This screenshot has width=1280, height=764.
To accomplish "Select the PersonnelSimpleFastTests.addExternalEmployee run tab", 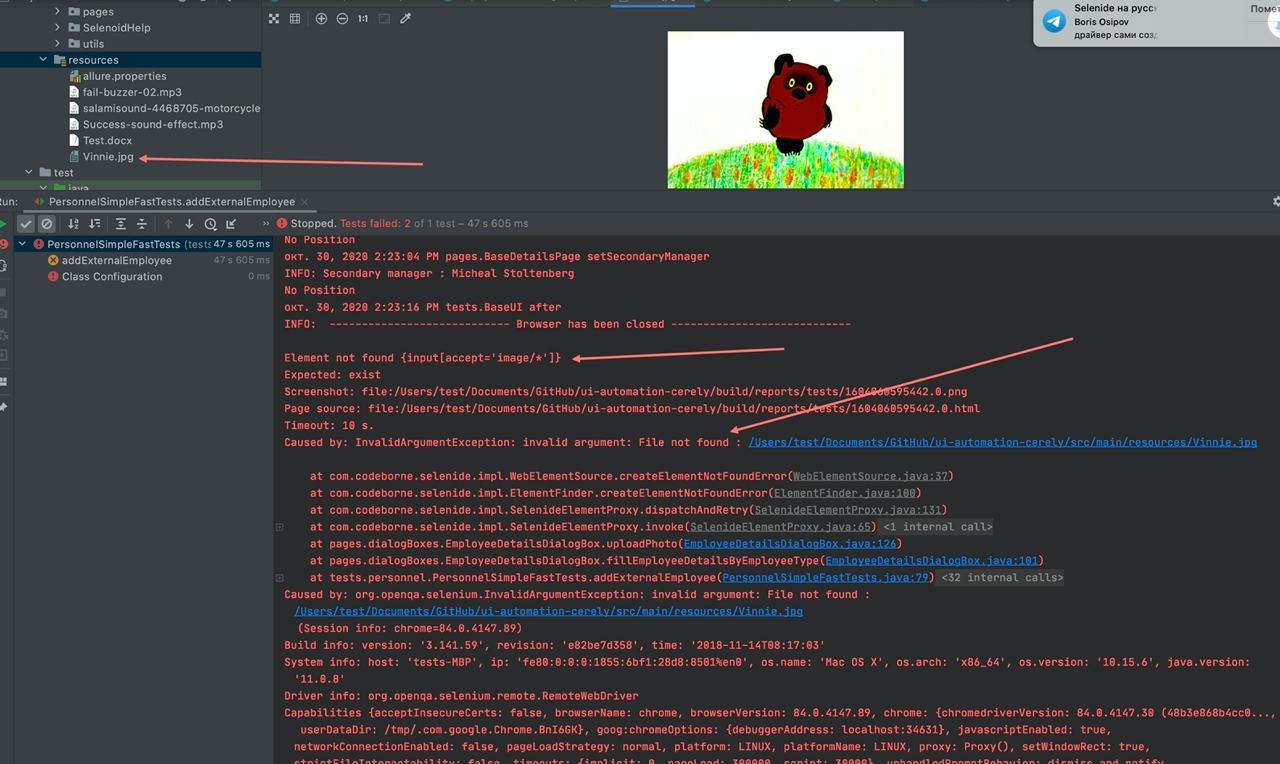I will click(x=172, y=201).
